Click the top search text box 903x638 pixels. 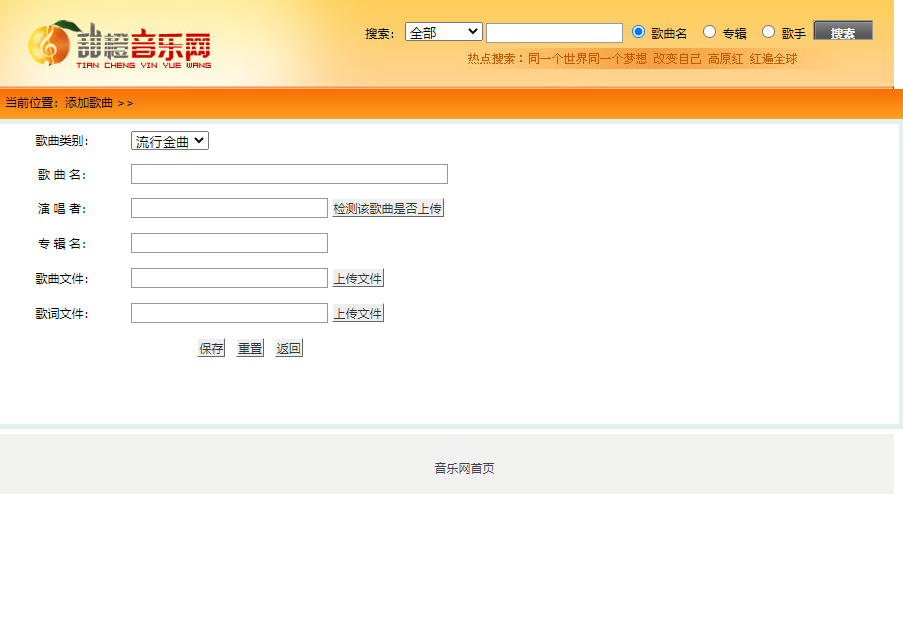[x=554, y=31]
